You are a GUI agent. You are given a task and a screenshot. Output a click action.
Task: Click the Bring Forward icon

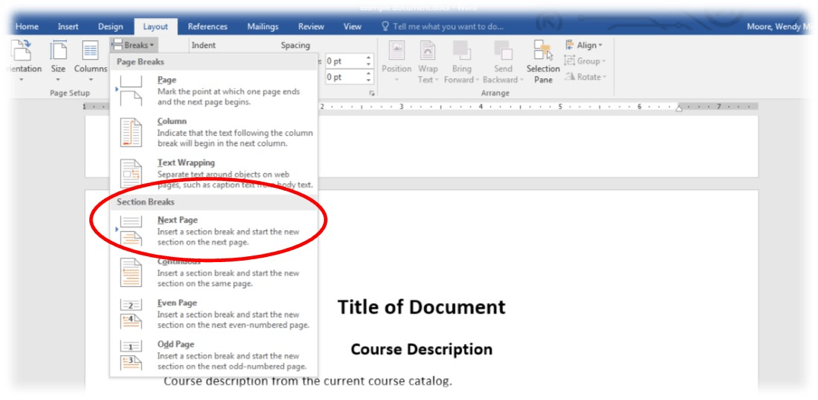(x=462, y=60)
